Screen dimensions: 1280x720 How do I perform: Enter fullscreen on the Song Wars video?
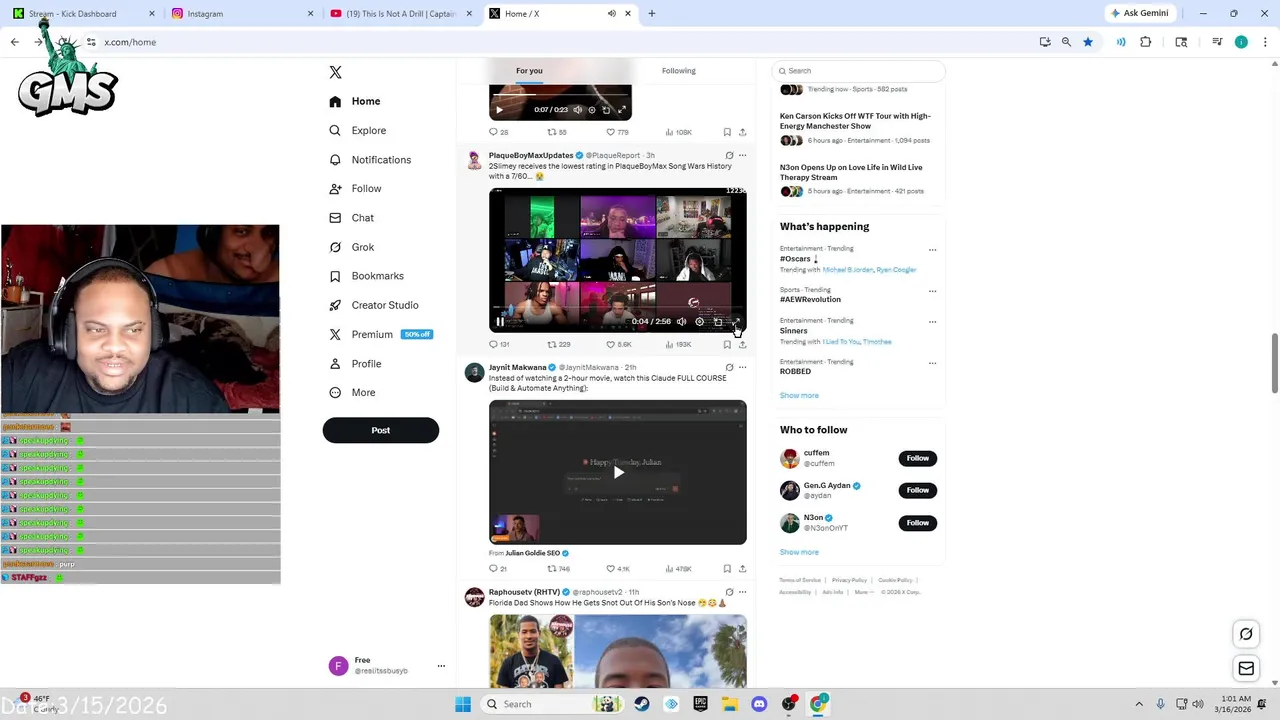[x=736, y=322]
